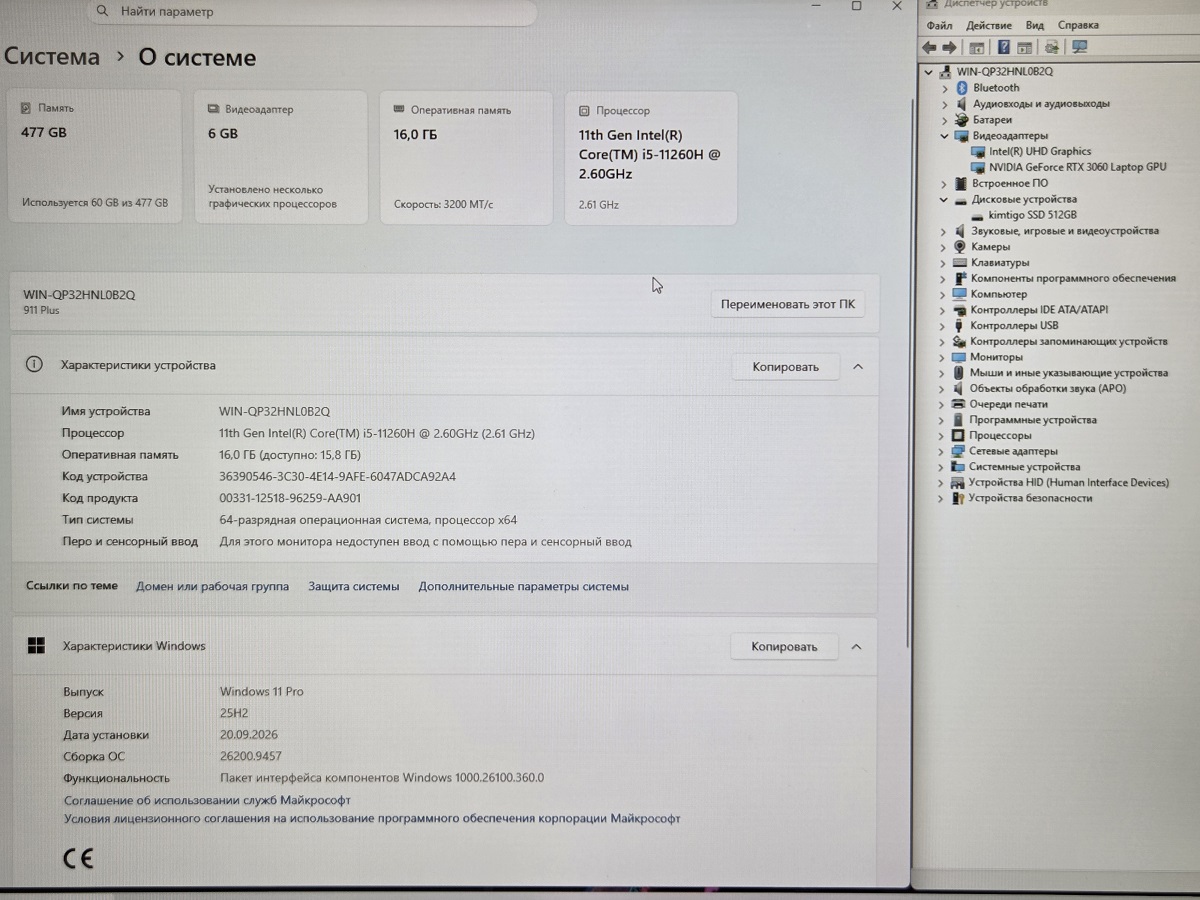
Task: Click the webcam icon beside Камеры
Action: pyautogui.click(x=960, y=246)
